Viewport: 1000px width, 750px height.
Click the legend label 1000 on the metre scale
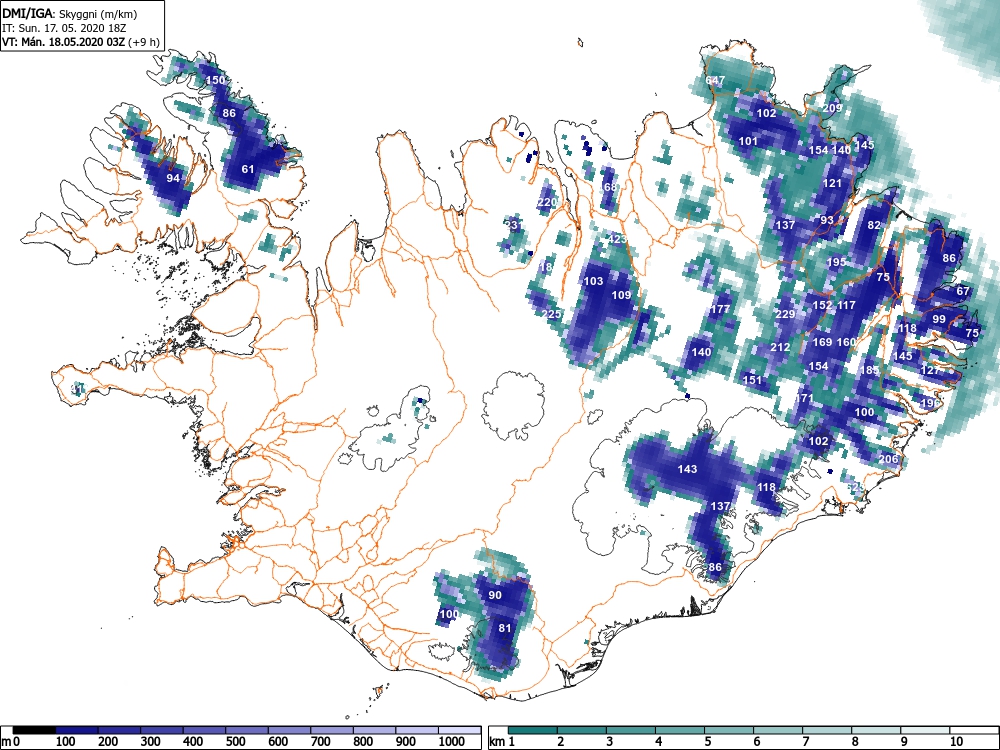(x=452, y=742)
